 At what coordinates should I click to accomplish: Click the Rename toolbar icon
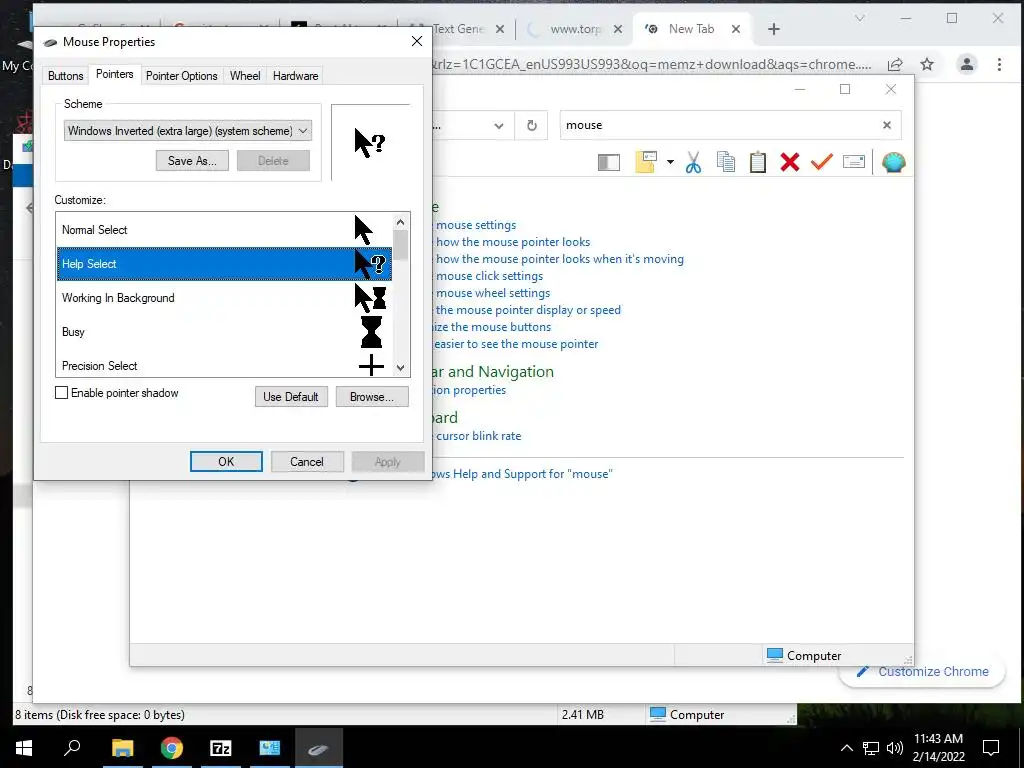click(x=854, y=162)
